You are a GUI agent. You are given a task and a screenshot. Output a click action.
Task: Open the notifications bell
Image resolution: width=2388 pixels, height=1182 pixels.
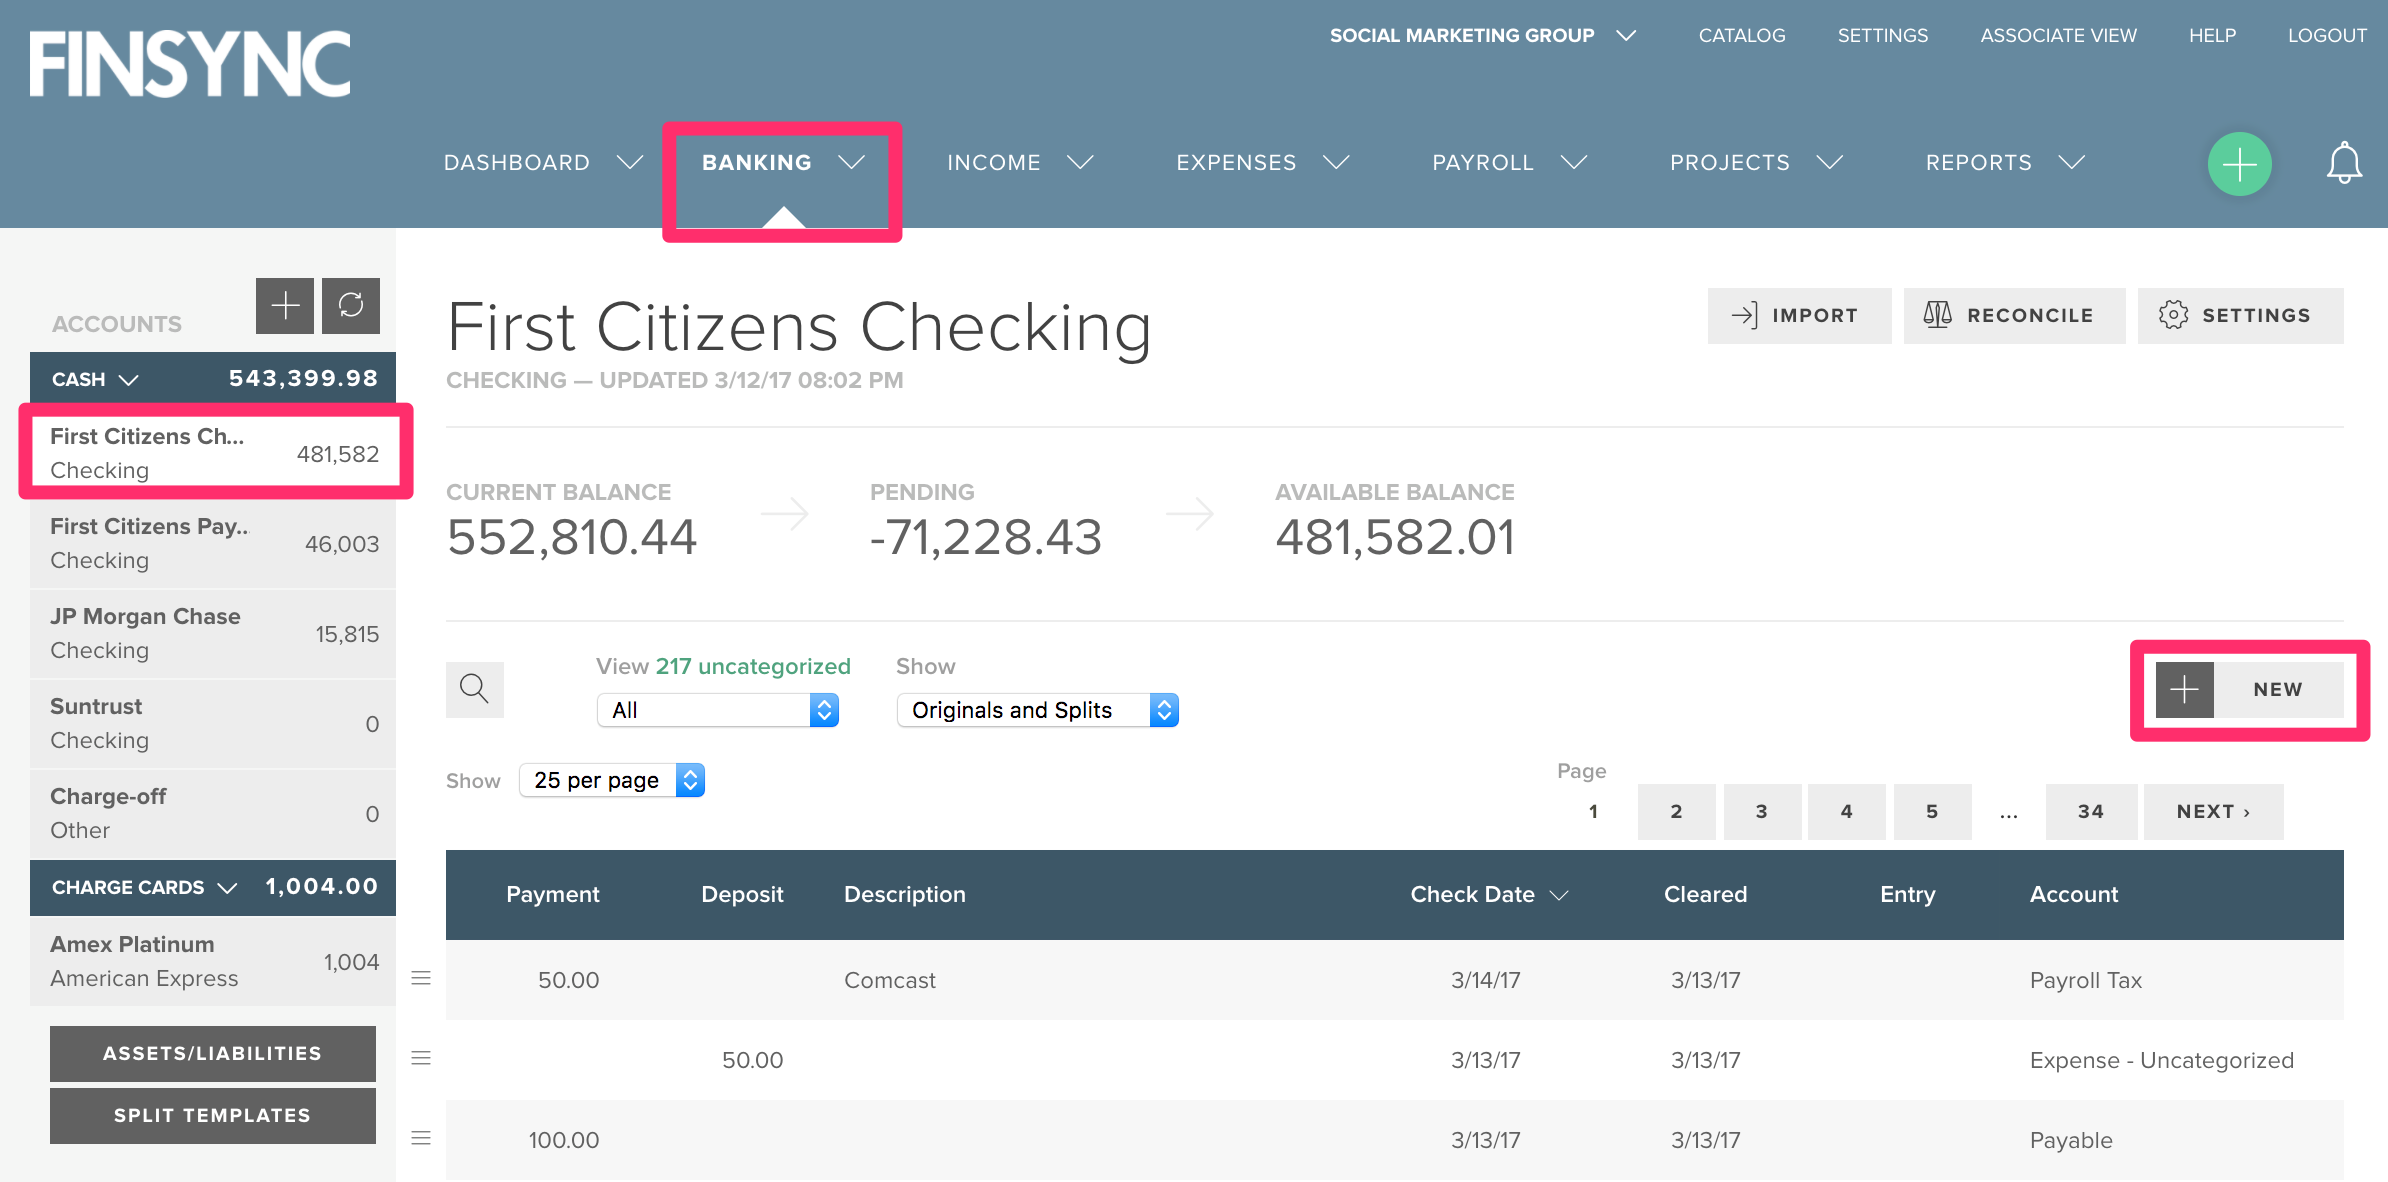[x=2344, y=163]
